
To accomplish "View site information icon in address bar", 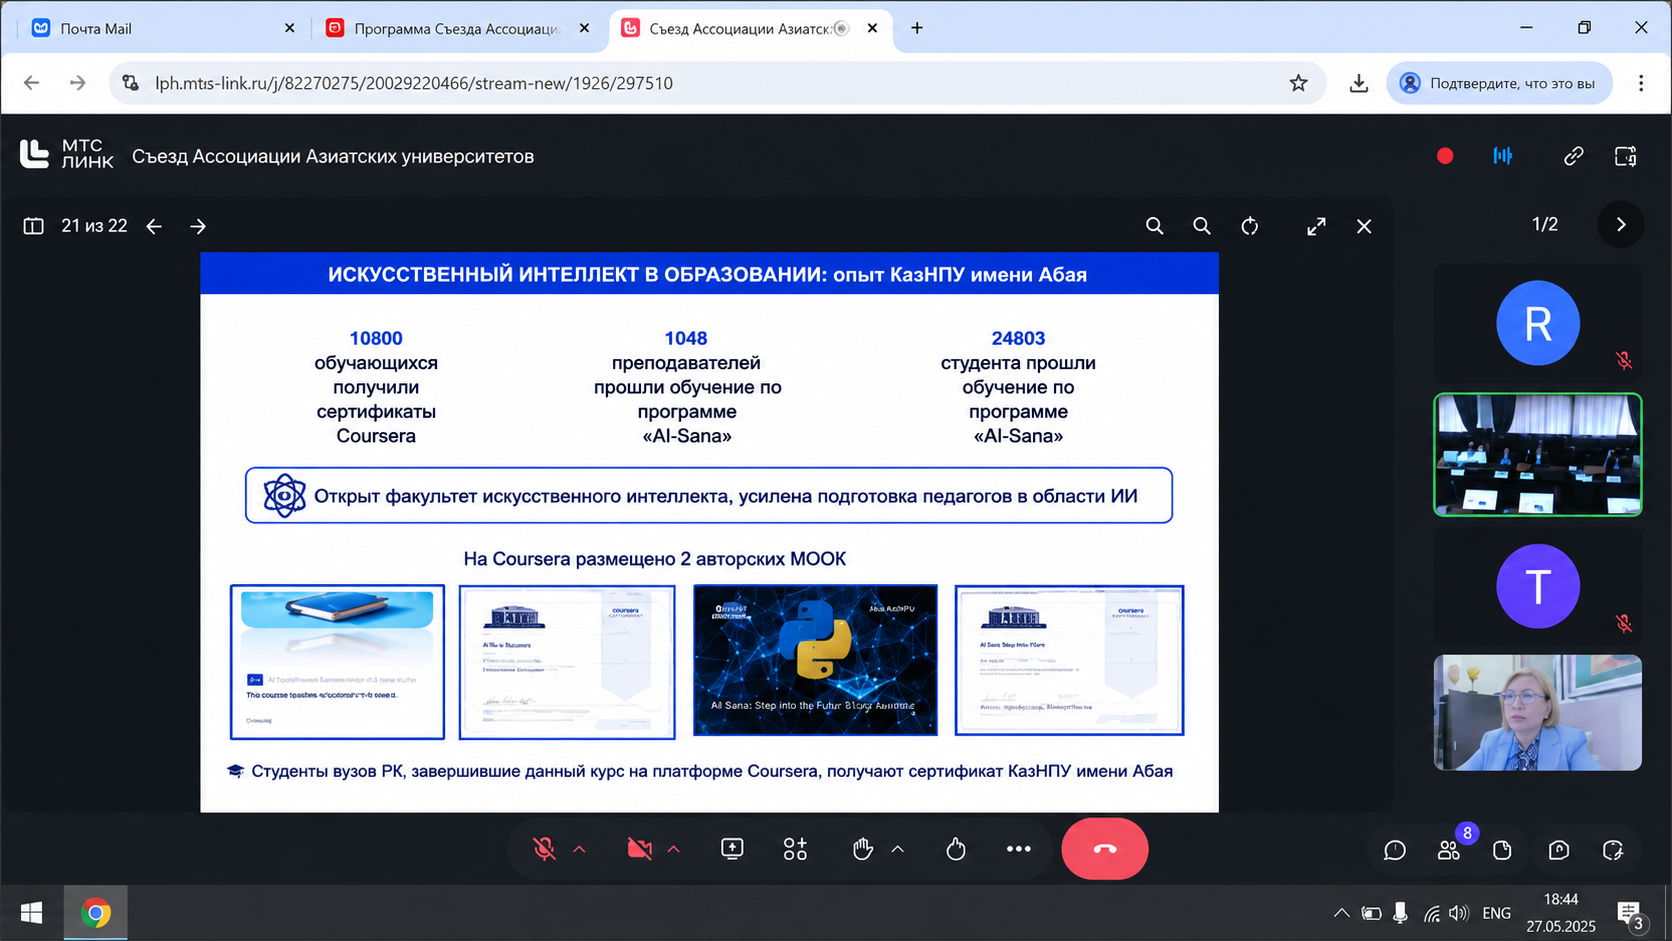I will 131,83.
